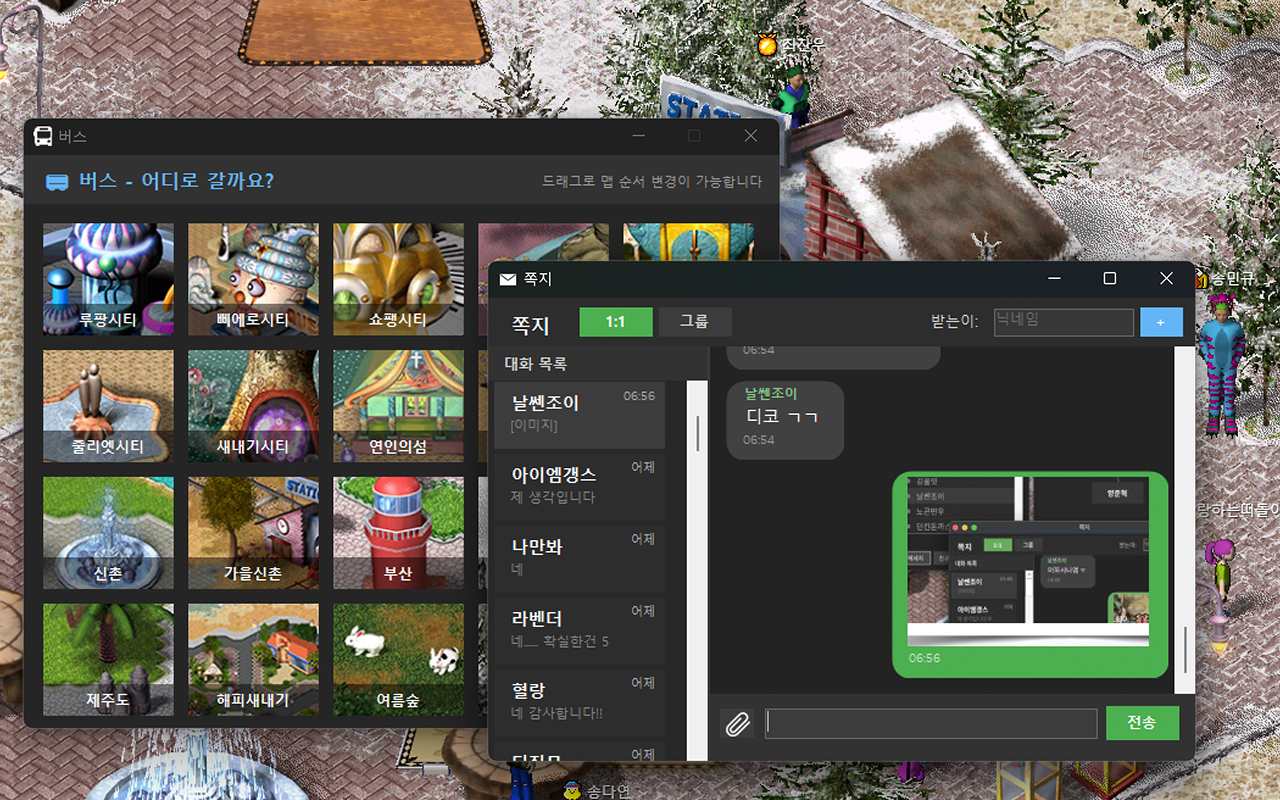Select the 루팡시티 destination

pos(108,279)
